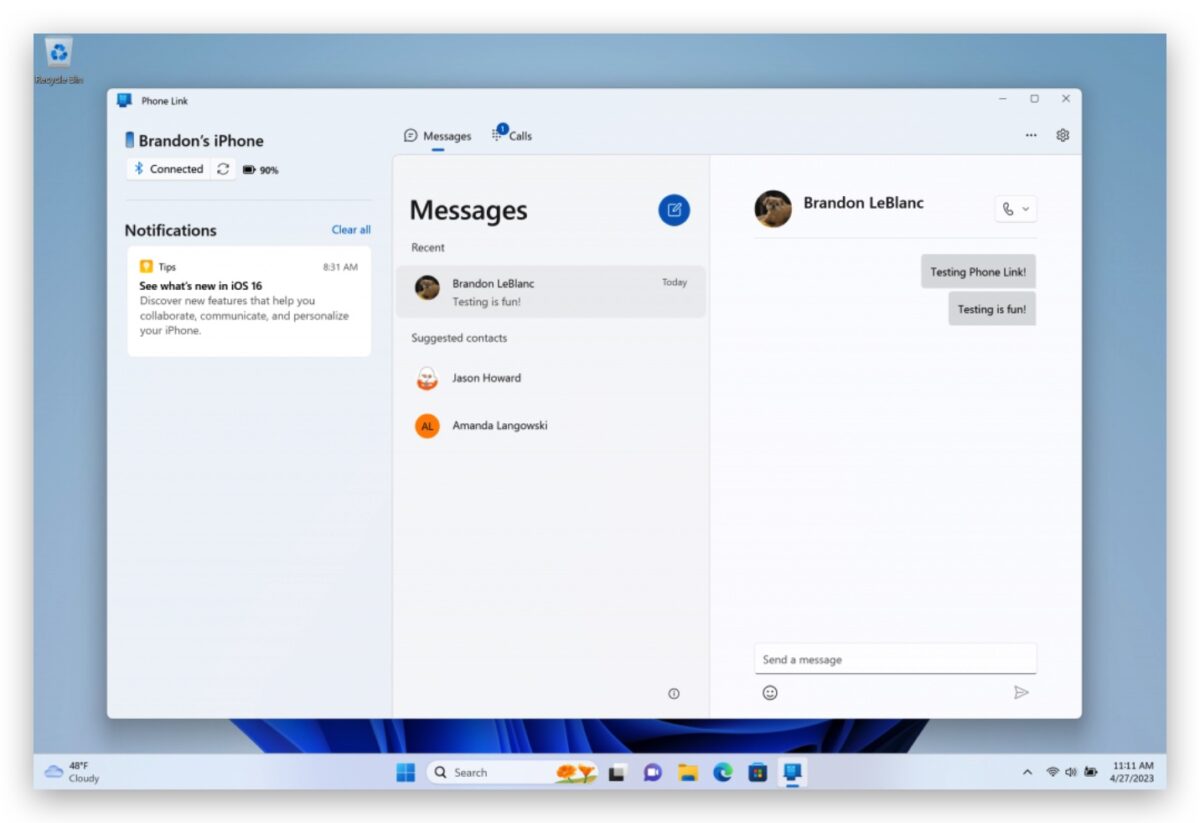Click the "Testing Phone Link!" message bubble
1200x823 pixels.
978,271
